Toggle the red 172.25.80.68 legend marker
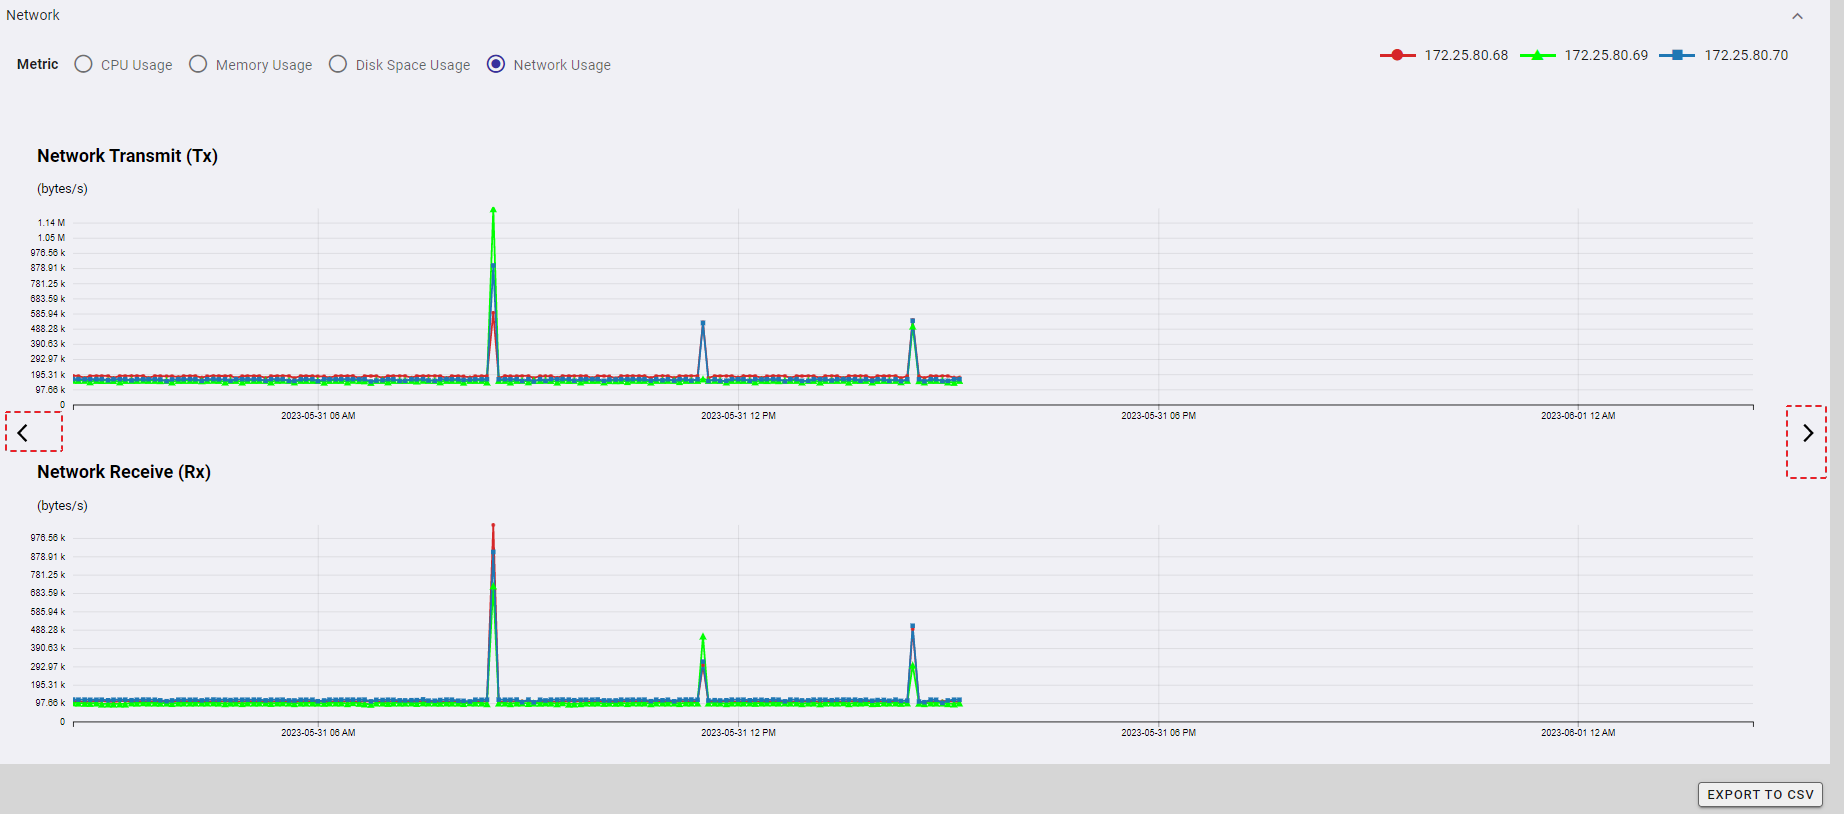This screenshot has width=1844, height=814. point(1397,55)
